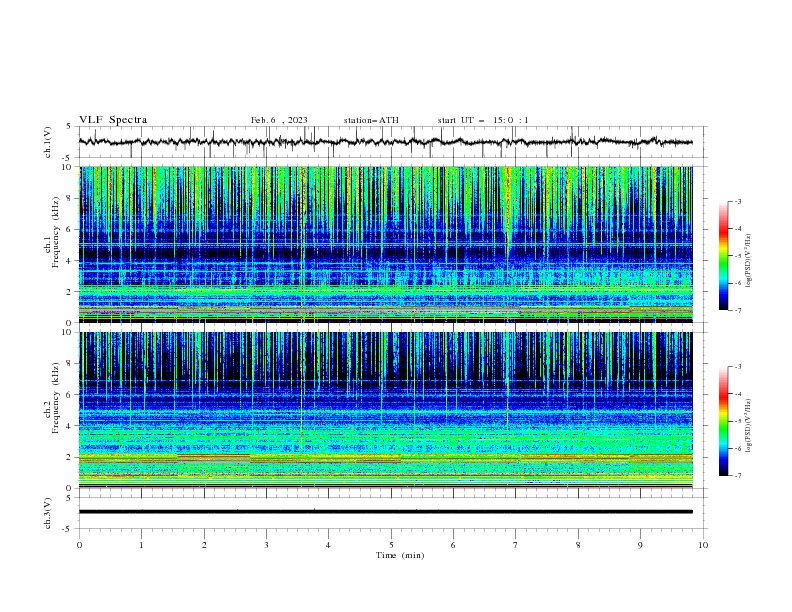Click tick label 6 on the Time axis
This screenshot has height=612, width=792.
(453, 545)
